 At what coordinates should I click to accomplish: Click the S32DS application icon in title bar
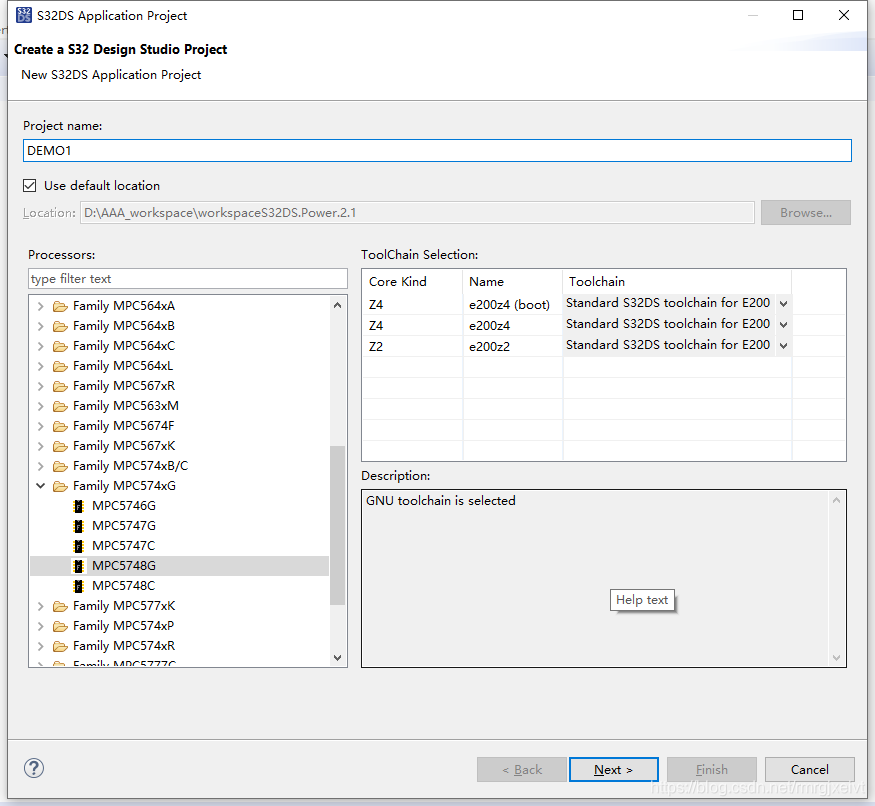(x=23, y=15)
